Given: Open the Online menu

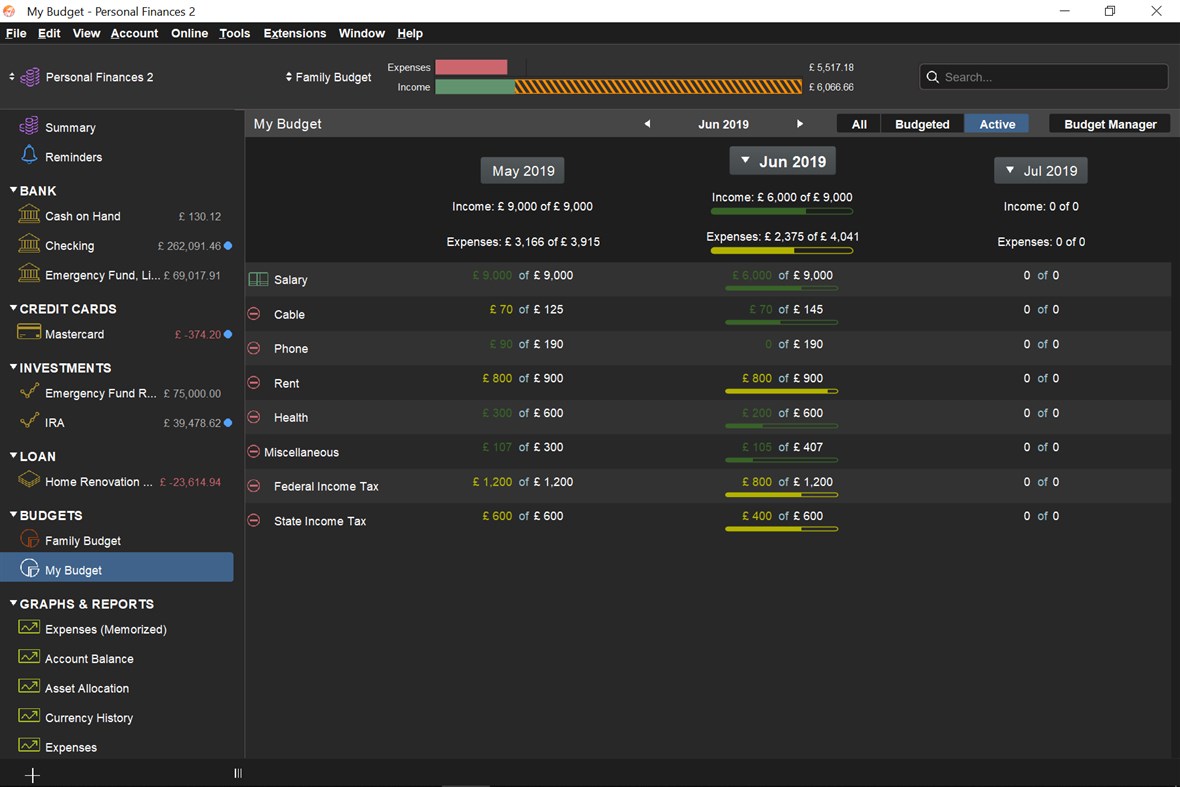Looking at the screenshot, I should (189, 33).
